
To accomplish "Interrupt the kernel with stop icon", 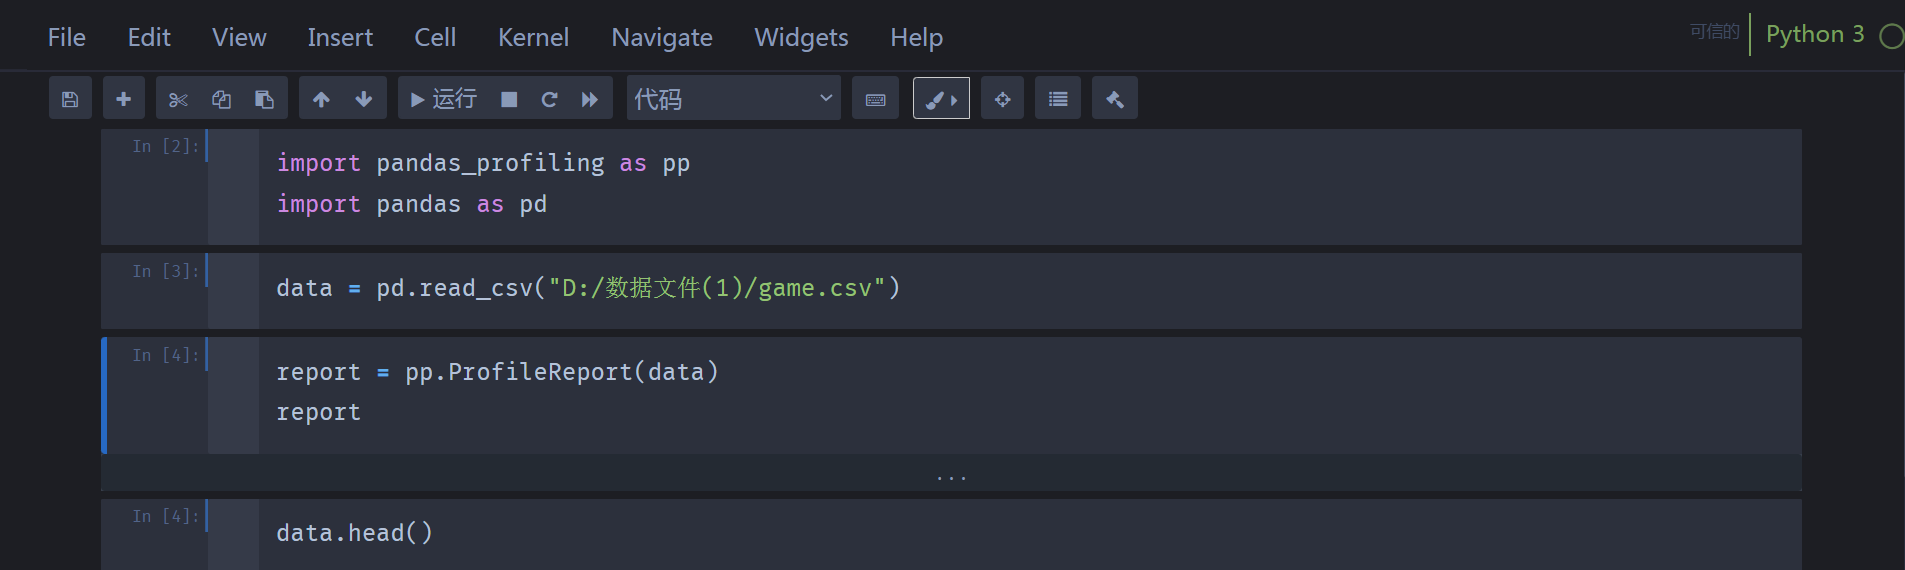I will (509, 99).
